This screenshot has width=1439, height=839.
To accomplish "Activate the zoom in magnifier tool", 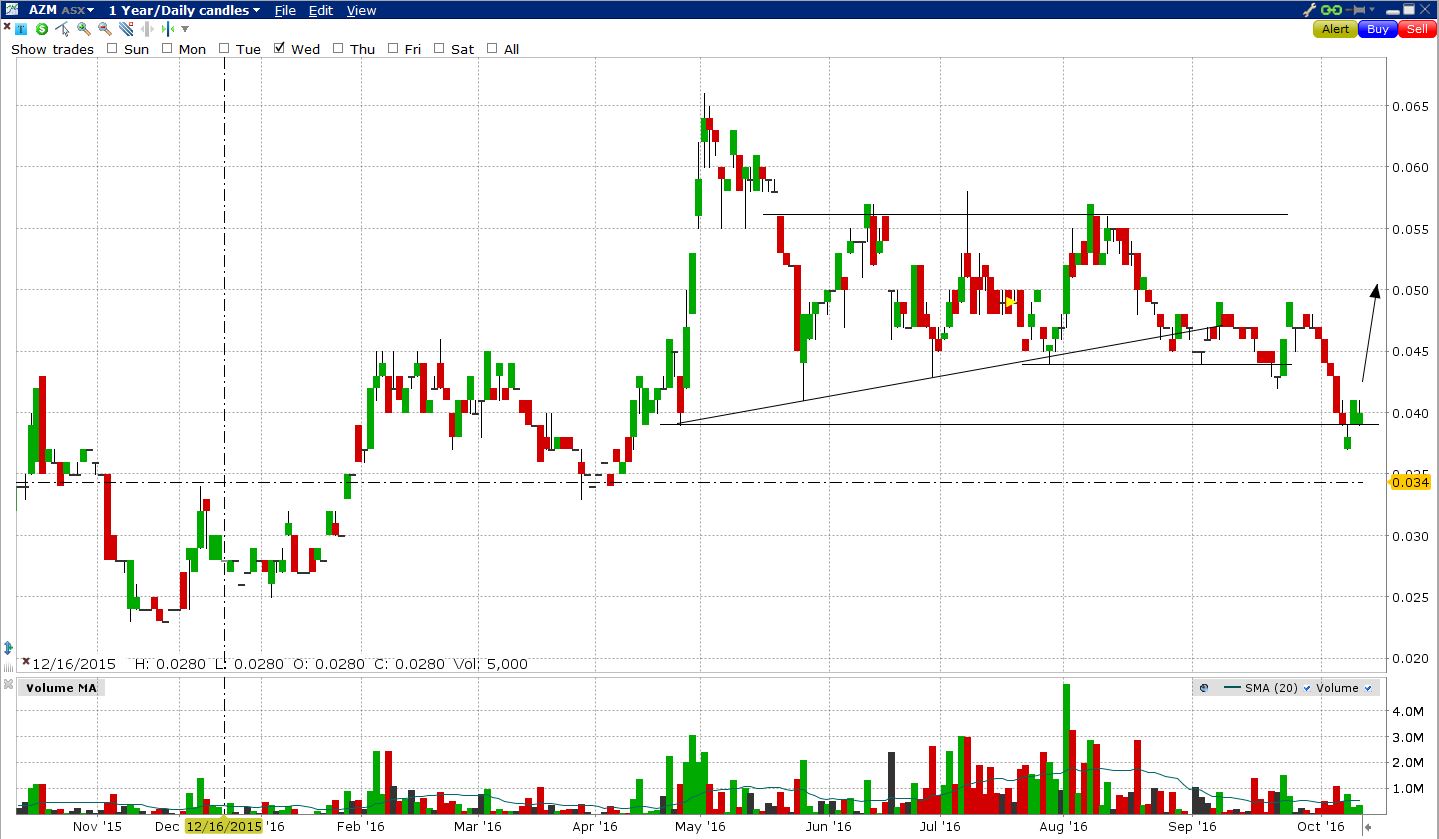I will pyautogui.click(x=84, y=29).
